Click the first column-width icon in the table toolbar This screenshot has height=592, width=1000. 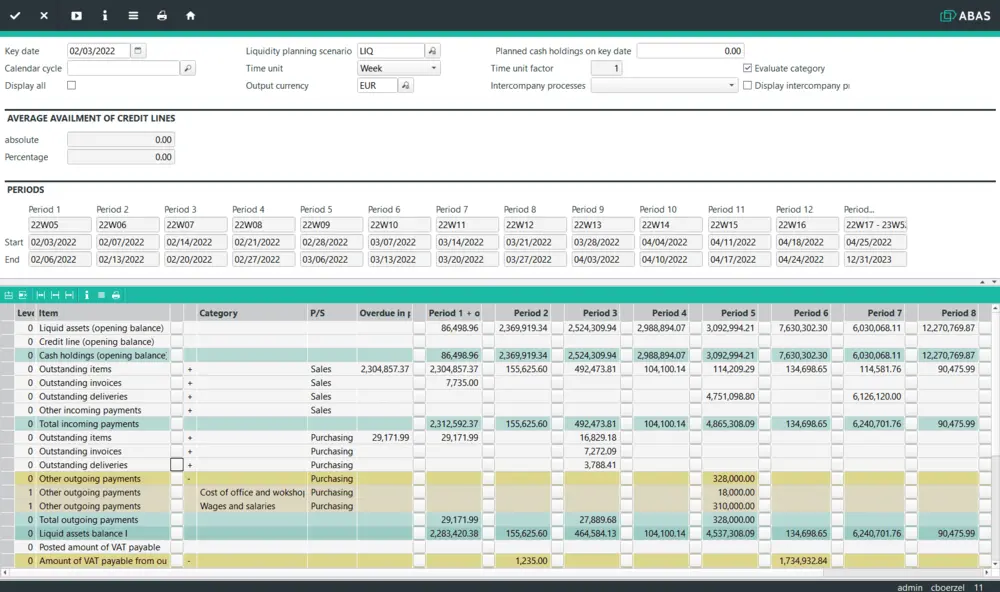point(41,295)
